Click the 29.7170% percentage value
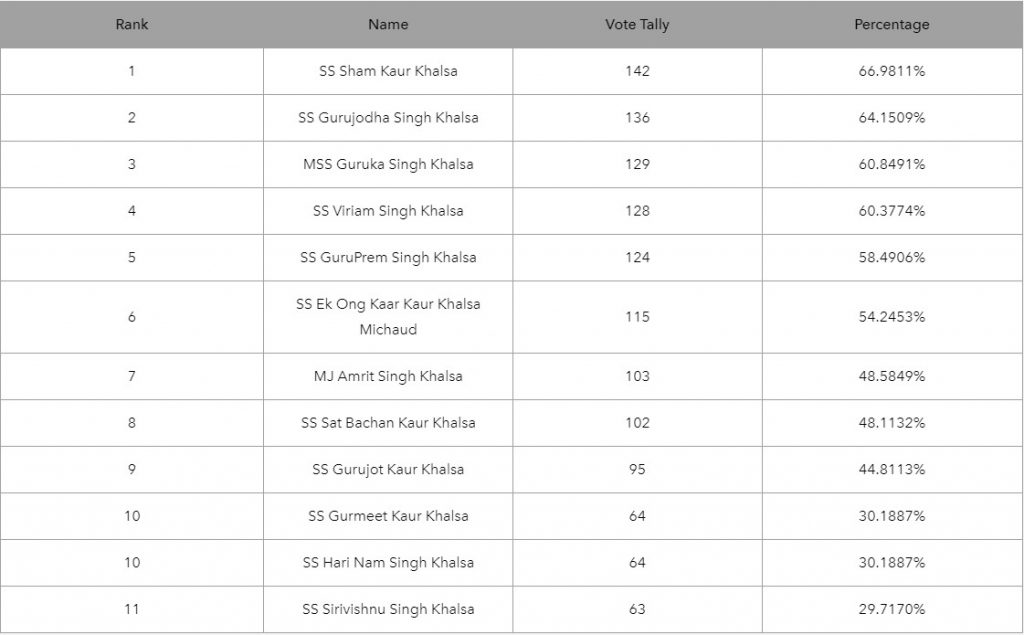1024x635 pixels. coord(891,609)
